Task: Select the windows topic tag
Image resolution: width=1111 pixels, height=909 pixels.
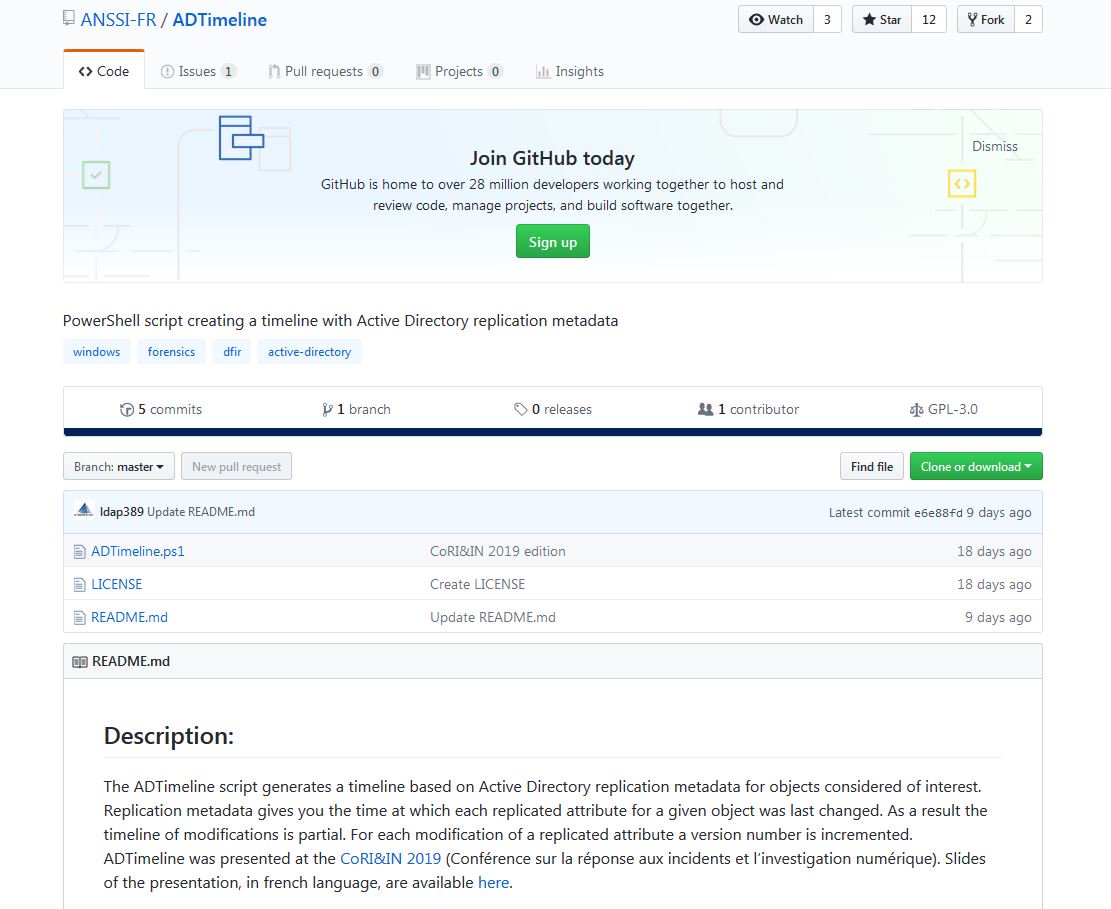Action: tap(96, 351)
